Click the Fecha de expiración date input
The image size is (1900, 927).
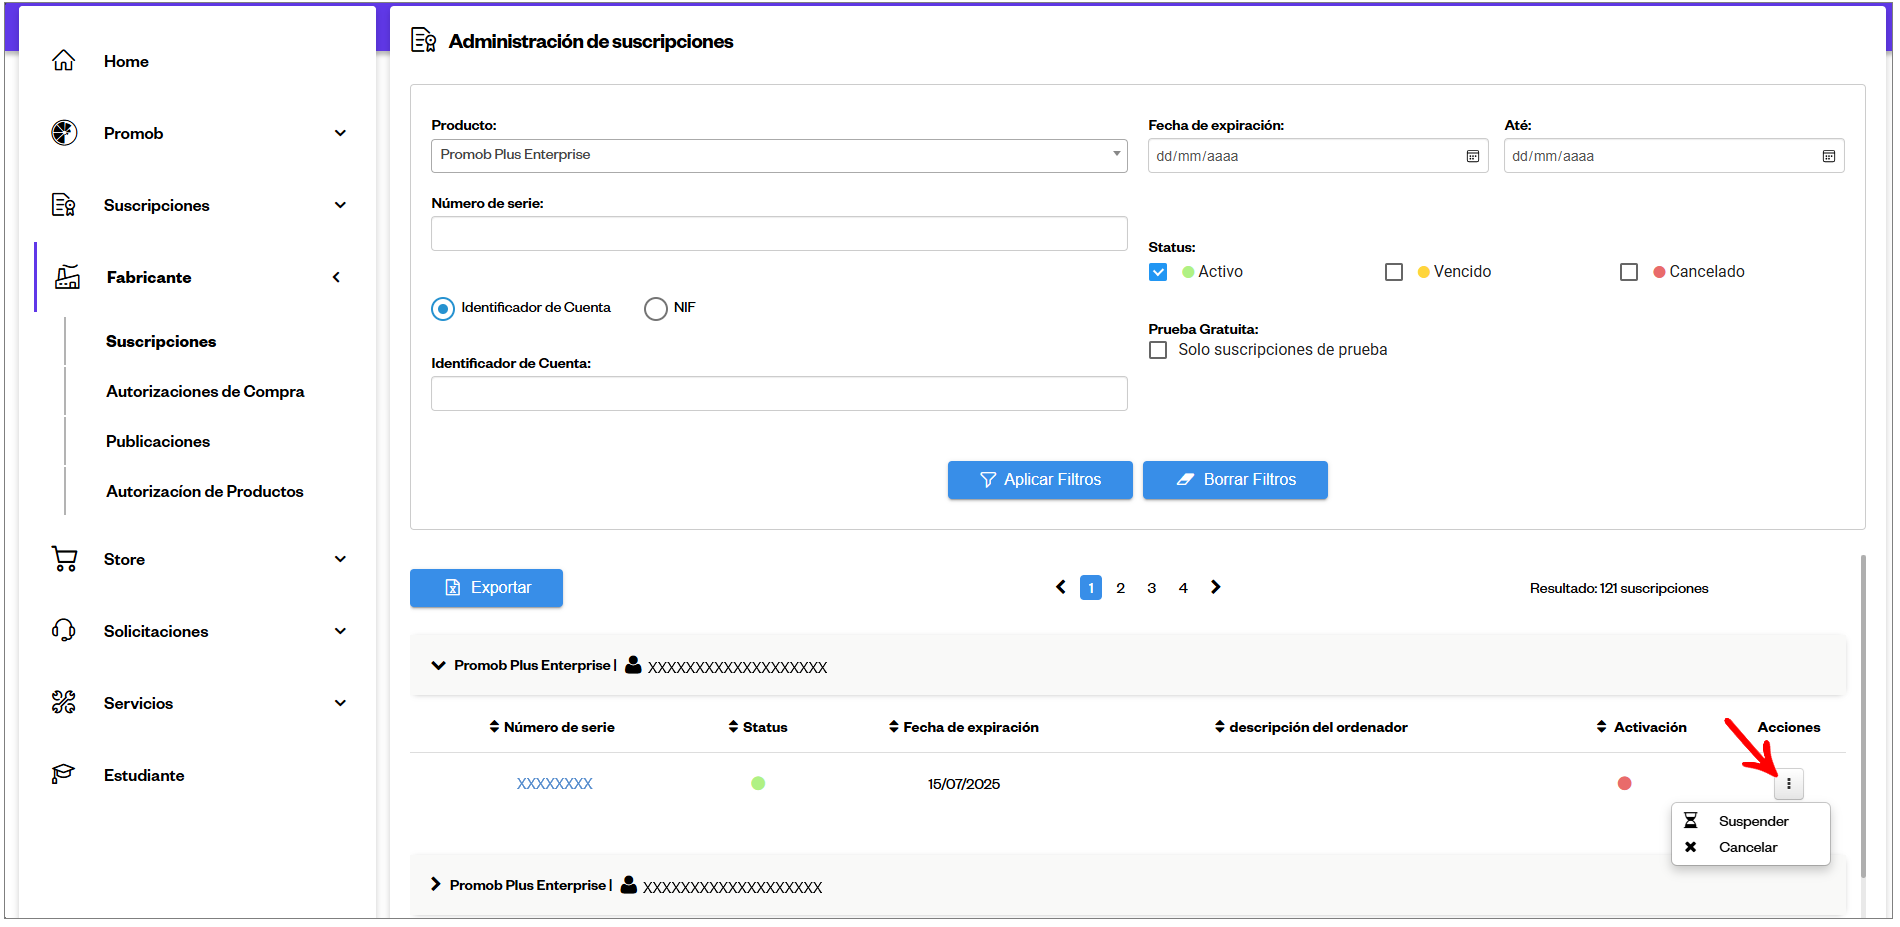tap(1318, 156)
